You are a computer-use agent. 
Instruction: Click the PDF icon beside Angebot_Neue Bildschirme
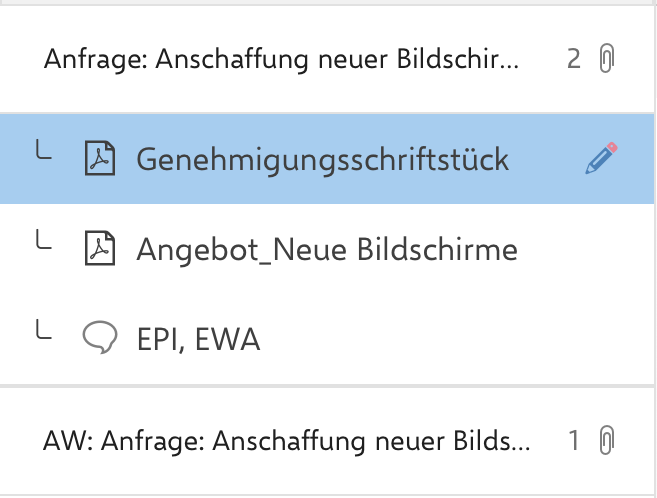coord(99,249)
